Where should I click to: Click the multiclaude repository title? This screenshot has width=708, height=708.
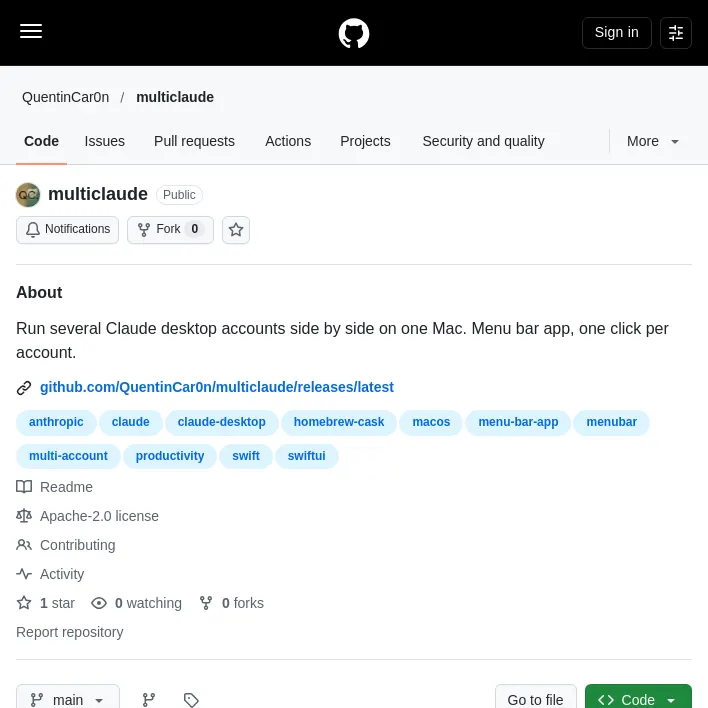coord(98,194)
